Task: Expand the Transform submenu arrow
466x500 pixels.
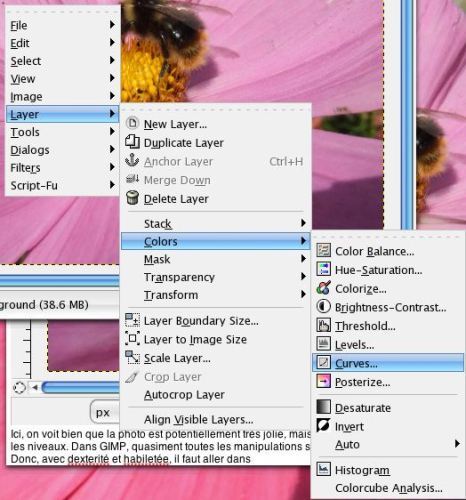Action: click(x=303, y=294)
